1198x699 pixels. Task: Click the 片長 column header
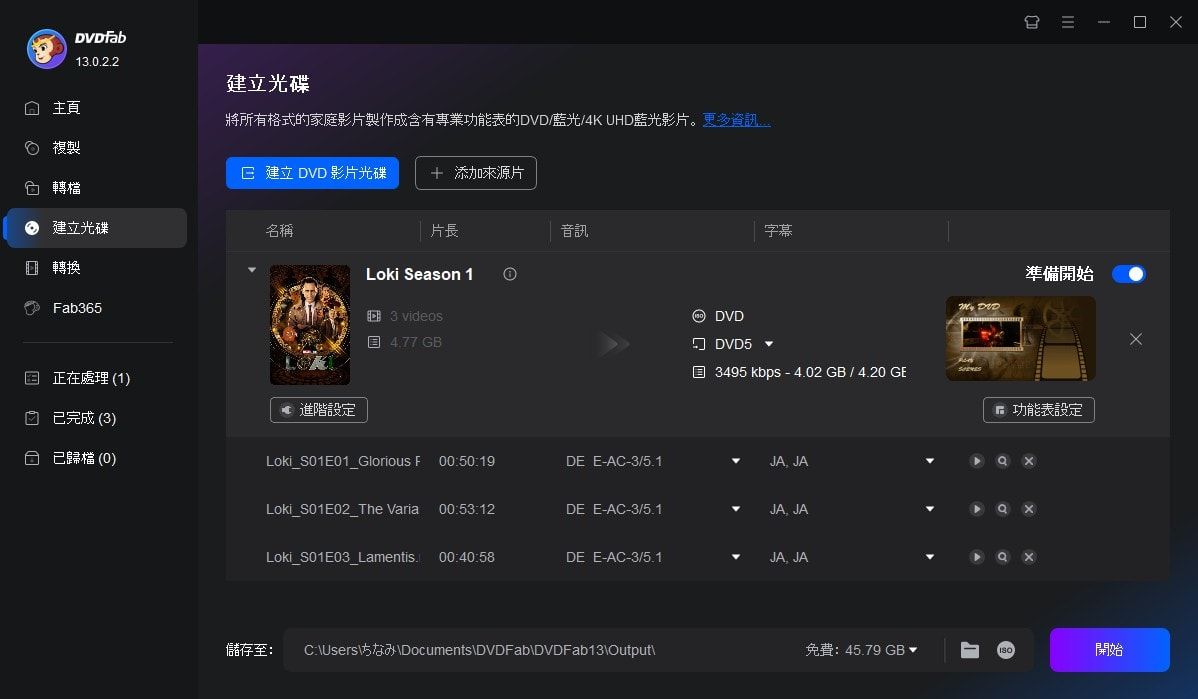tap(445, 231)
